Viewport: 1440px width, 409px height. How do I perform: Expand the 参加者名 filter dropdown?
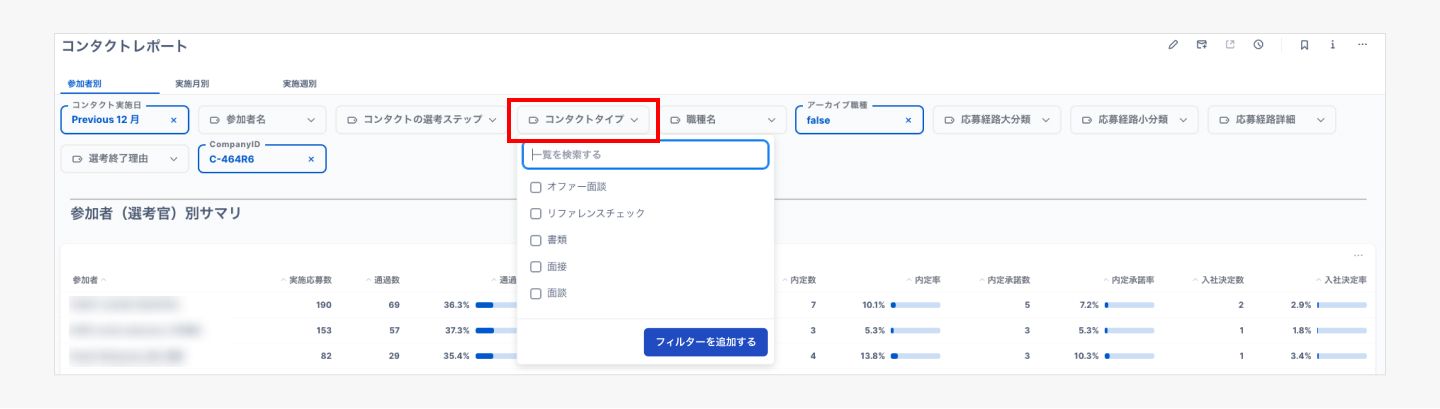tap(262, 120)
